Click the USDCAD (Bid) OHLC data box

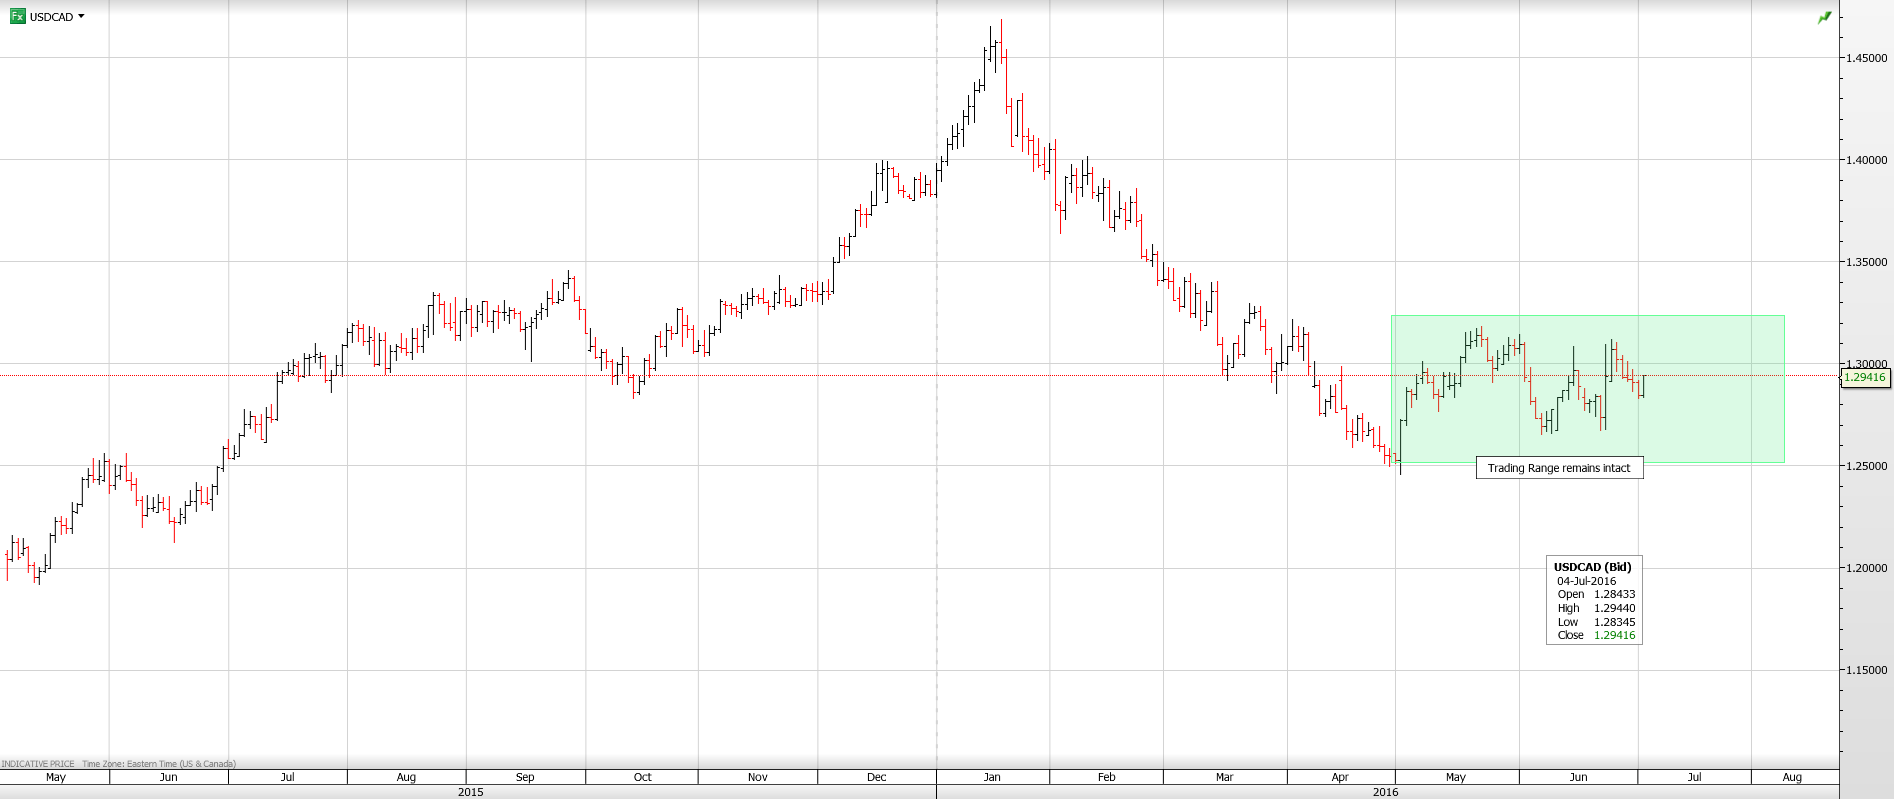coord(1593,600)
